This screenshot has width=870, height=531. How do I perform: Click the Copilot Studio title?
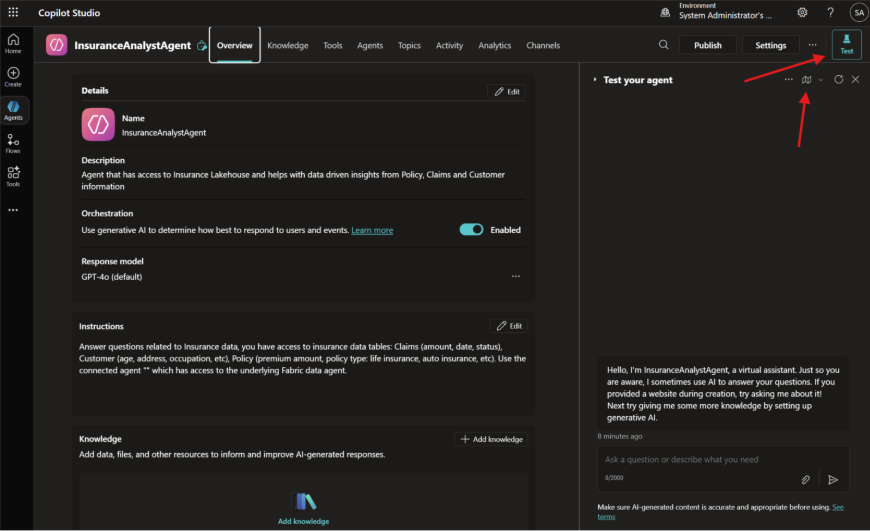coord(69,13)
